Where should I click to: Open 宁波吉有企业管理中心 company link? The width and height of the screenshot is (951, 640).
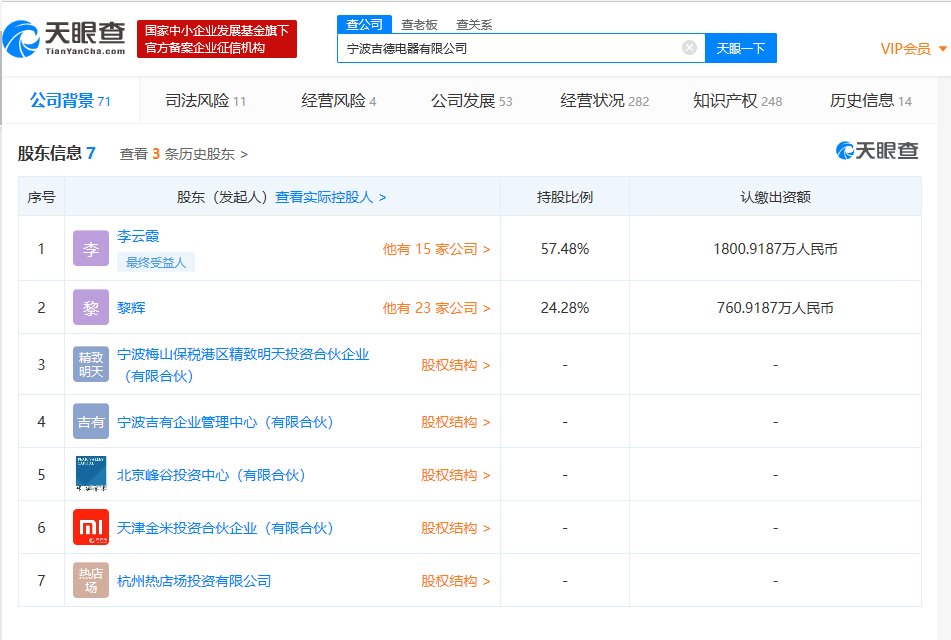click(x=225, y=422)
